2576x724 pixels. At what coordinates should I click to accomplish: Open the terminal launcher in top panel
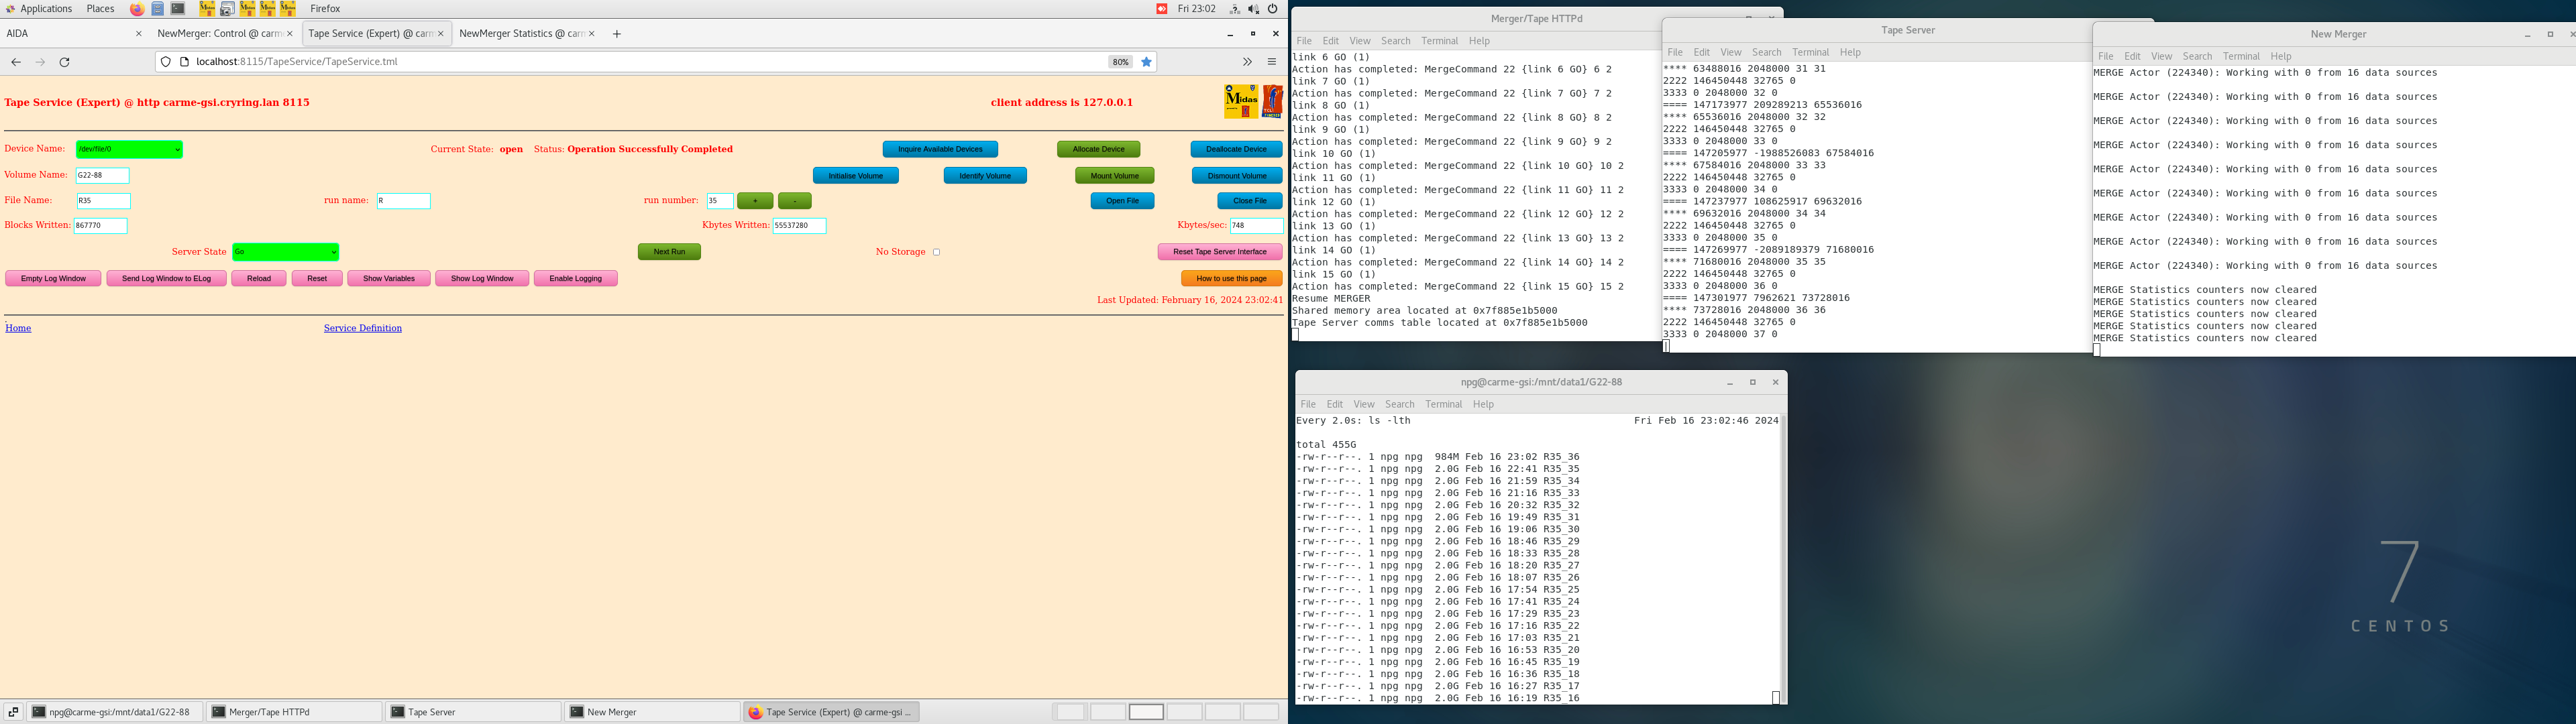click(178, 9)
